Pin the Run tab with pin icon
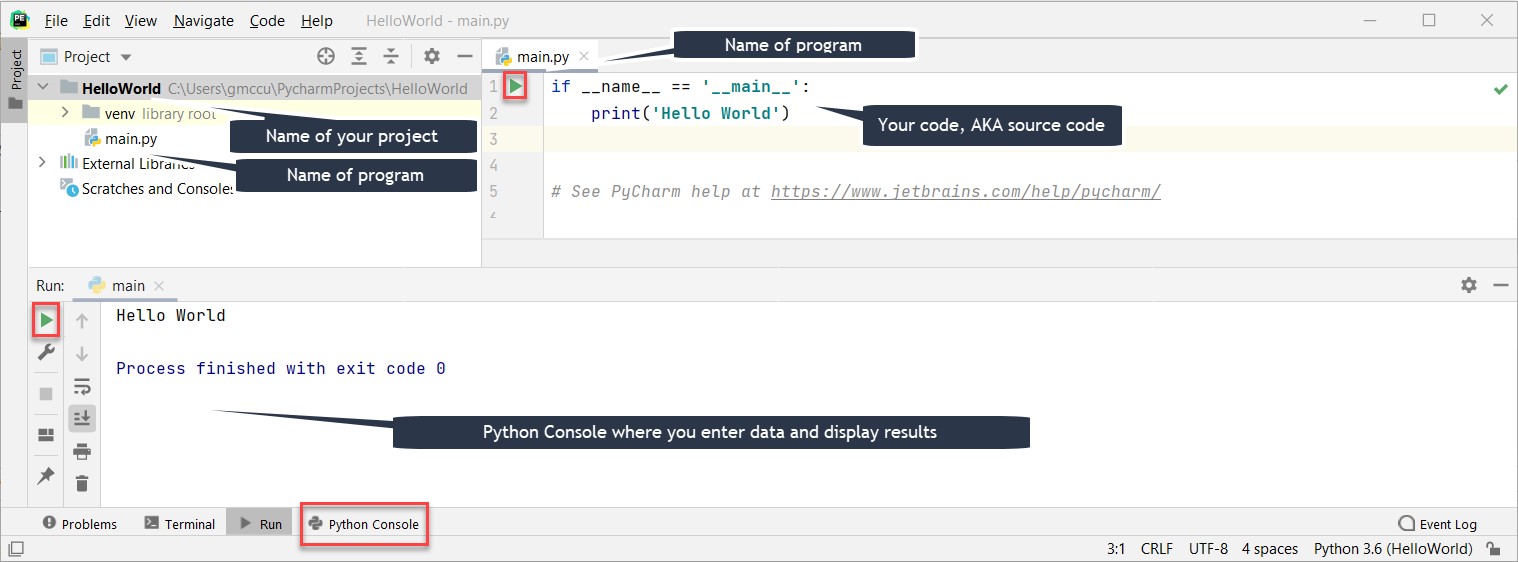 click(x=46, y=476)
